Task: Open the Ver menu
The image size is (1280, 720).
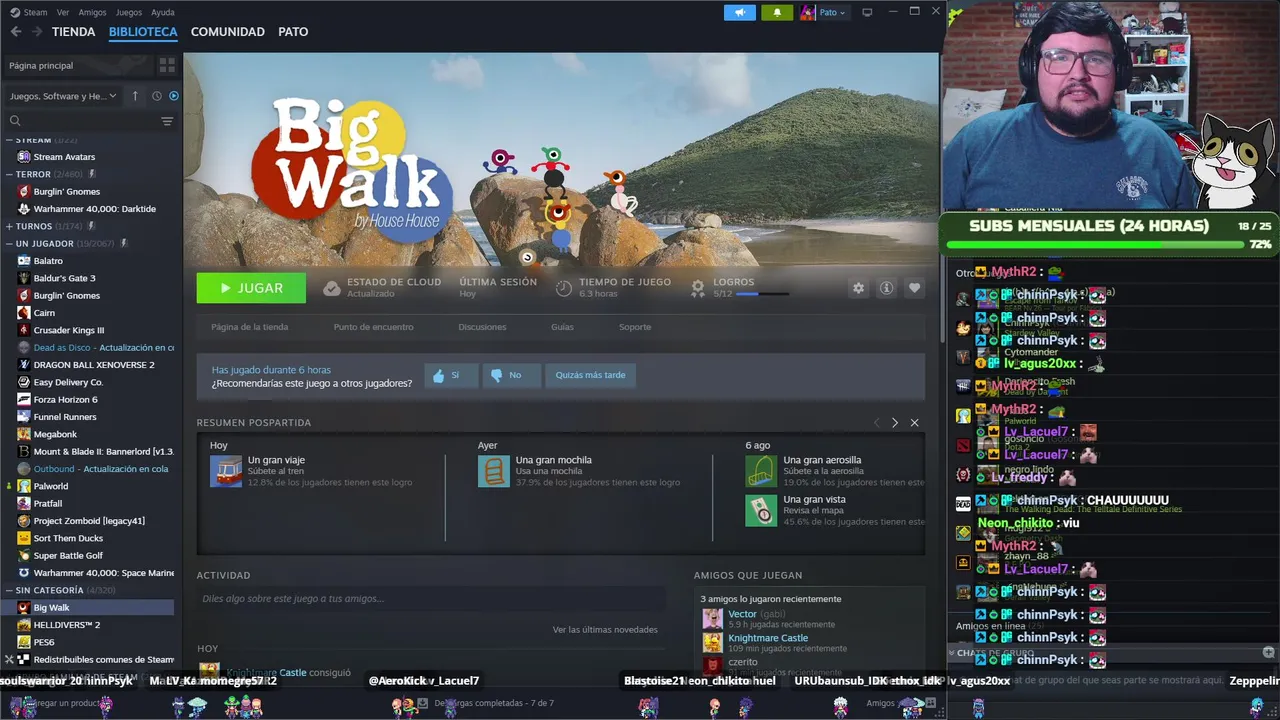Action: [63, 12]
